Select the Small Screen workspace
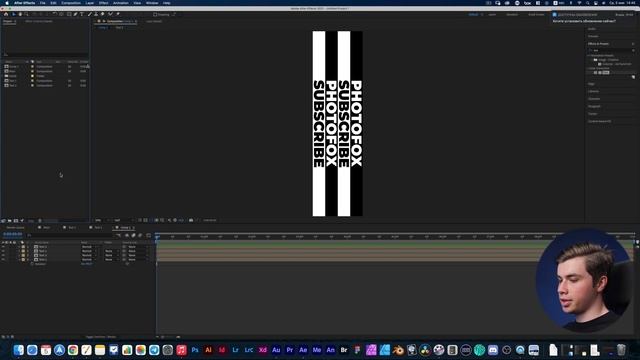The image size is (640, 360). tap(536, 14)
